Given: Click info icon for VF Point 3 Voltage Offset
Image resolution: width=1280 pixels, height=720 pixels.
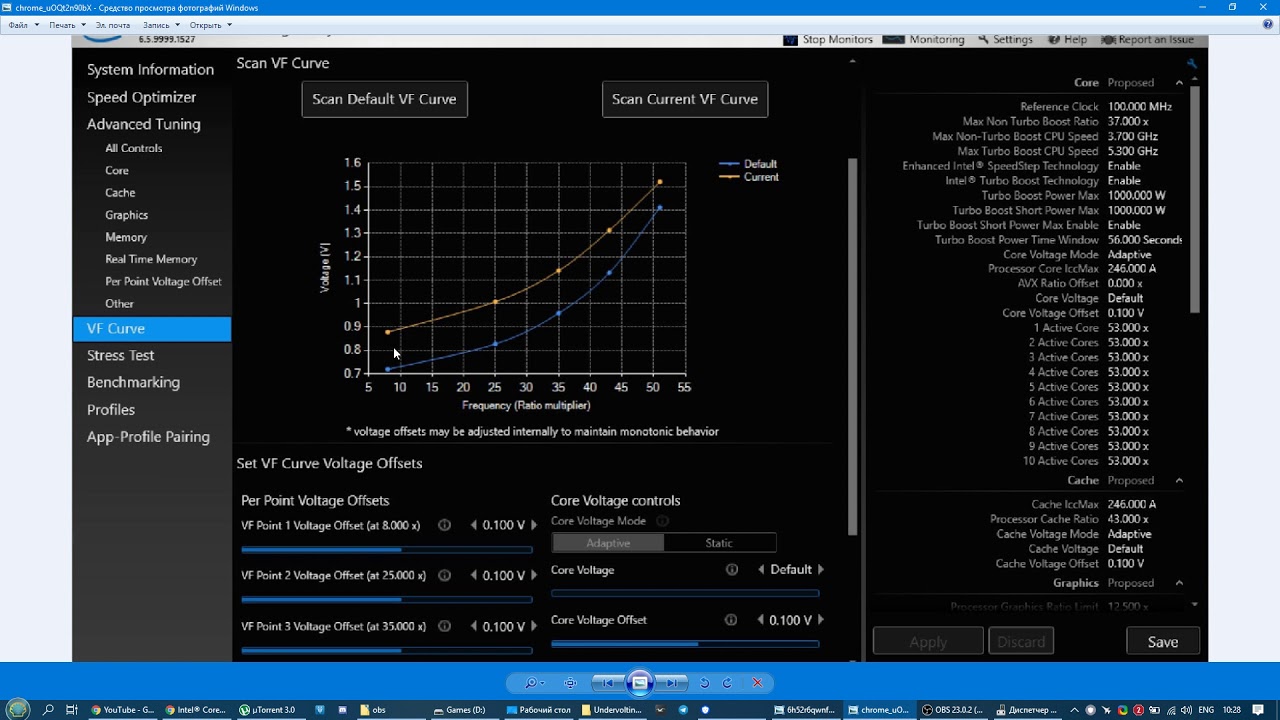Looking at the screenshot, I should [445, 626].
